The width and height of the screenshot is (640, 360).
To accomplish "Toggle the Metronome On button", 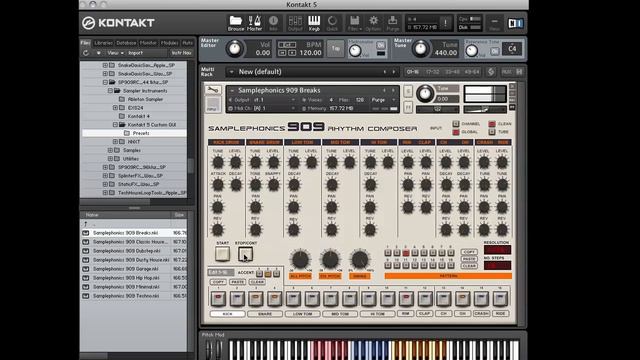I will [380, 45].
